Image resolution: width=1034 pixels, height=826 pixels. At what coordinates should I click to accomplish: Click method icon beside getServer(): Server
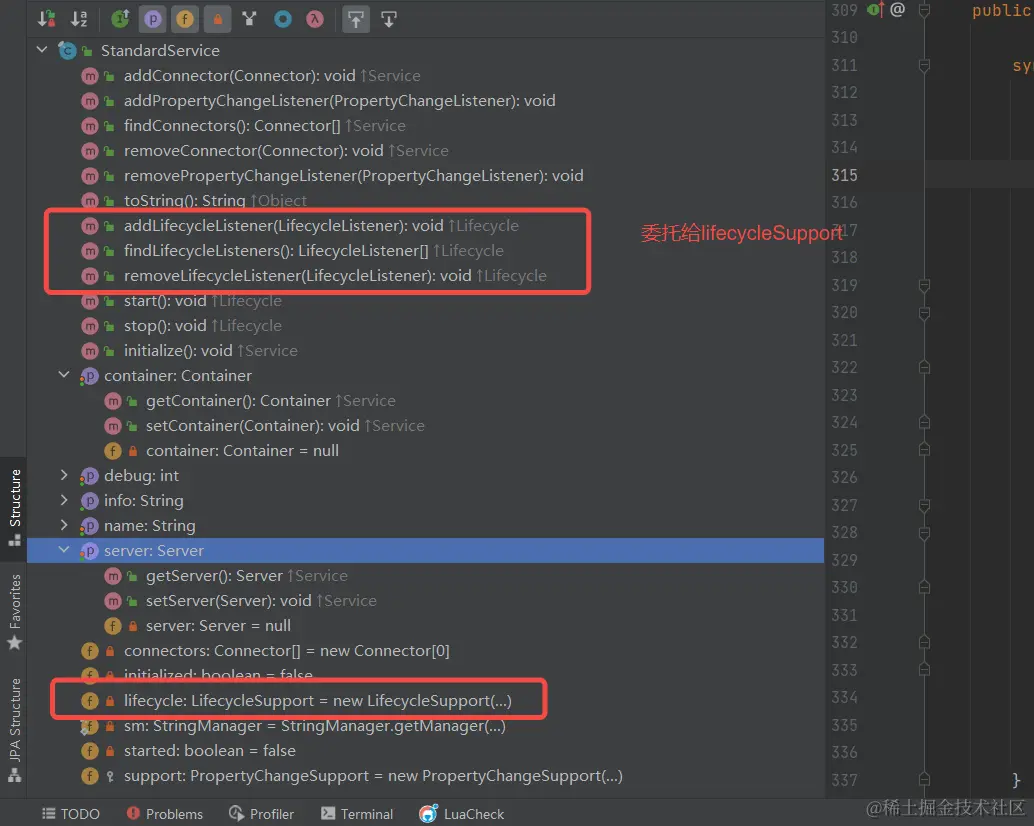(x=113, y=576)
